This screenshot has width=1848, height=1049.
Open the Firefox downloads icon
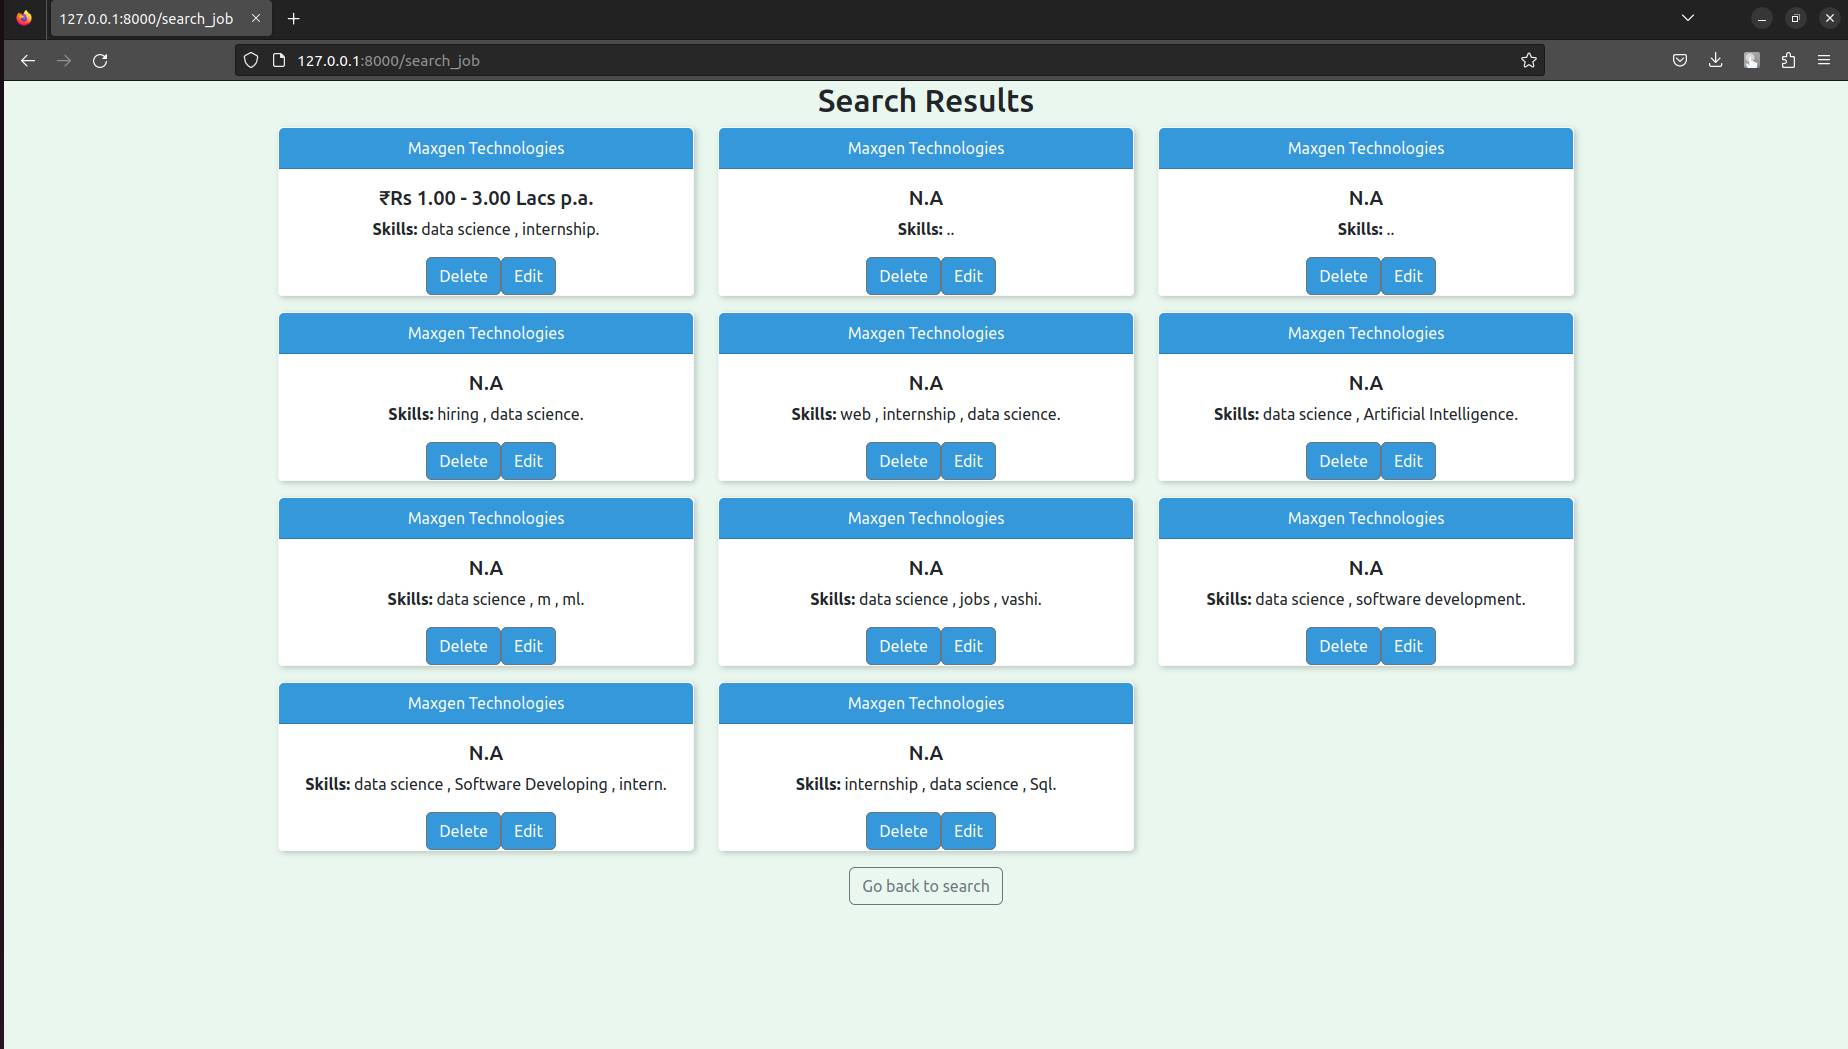click(1716, 61)
